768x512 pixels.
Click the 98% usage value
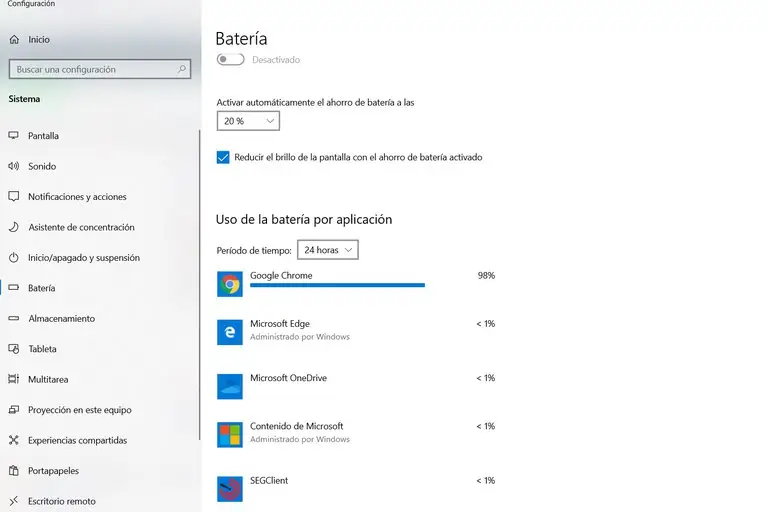pos(486,275)
